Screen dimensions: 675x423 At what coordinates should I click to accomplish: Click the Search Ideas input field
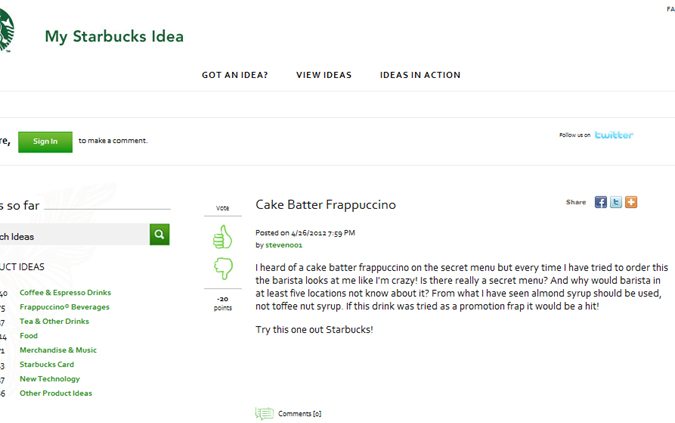tap(74, 234)
